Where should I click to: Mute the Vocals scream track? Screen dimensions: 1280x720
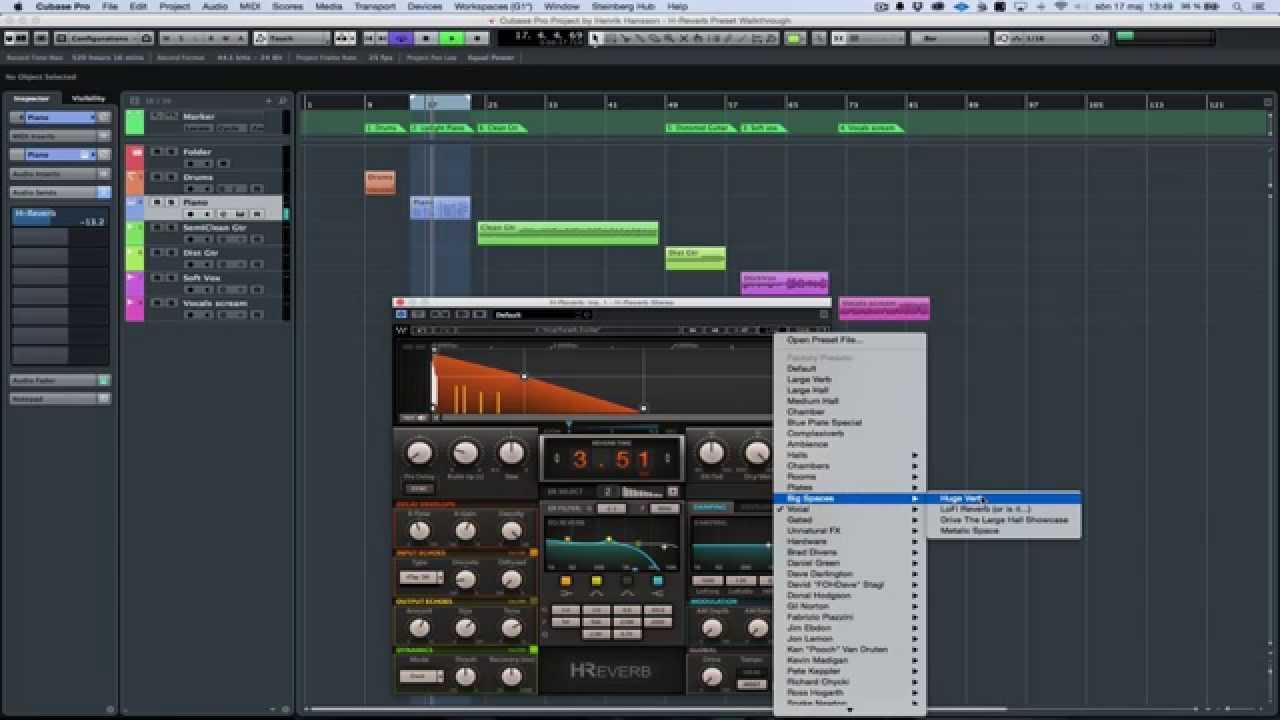tap(157, 303)
